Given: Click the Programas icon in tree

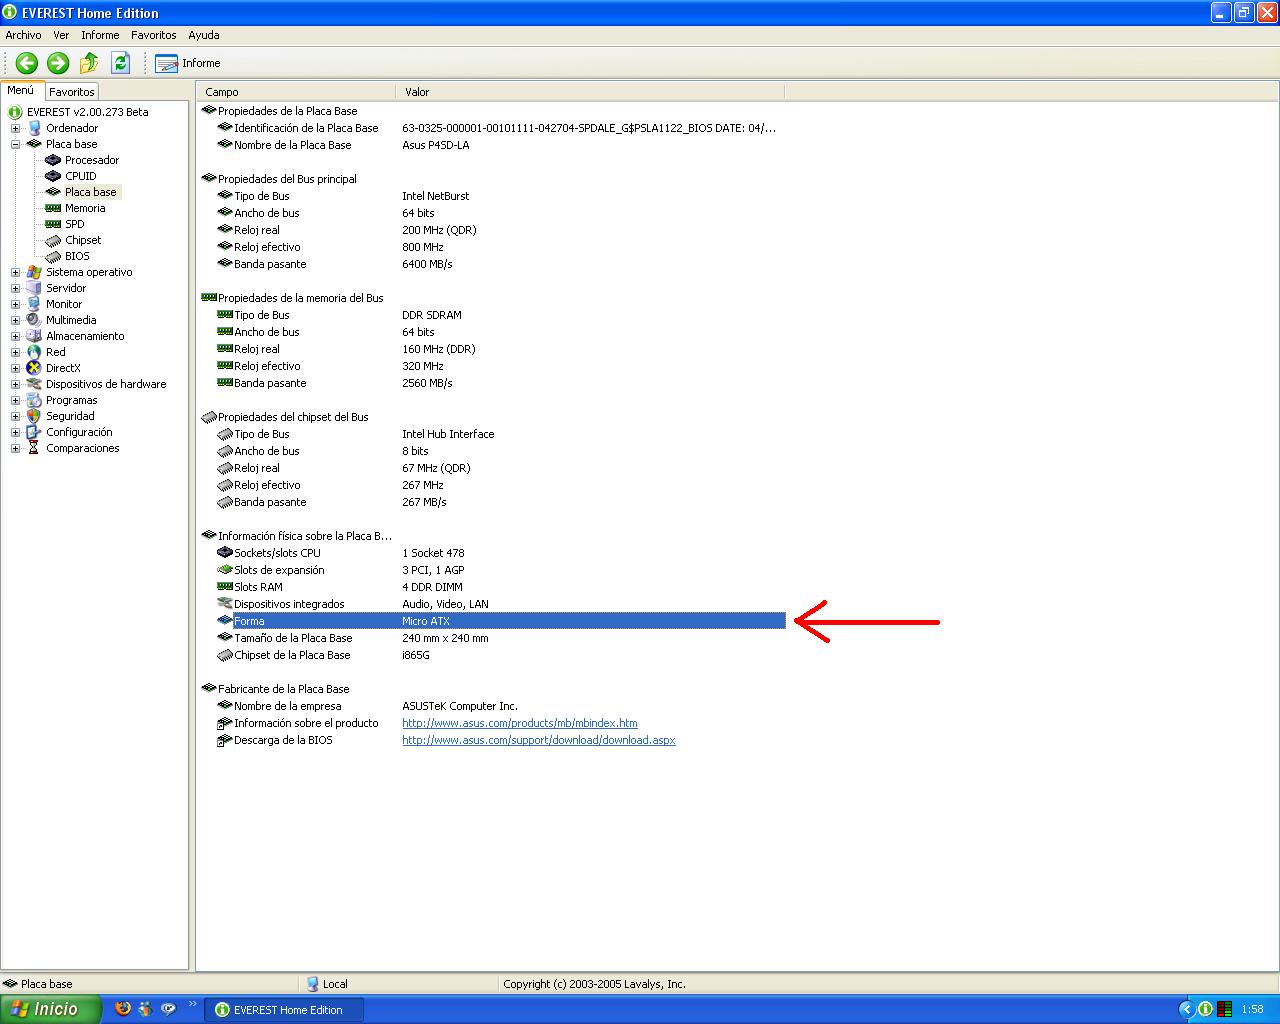Looking at the screenshot, I should point(34,400).
